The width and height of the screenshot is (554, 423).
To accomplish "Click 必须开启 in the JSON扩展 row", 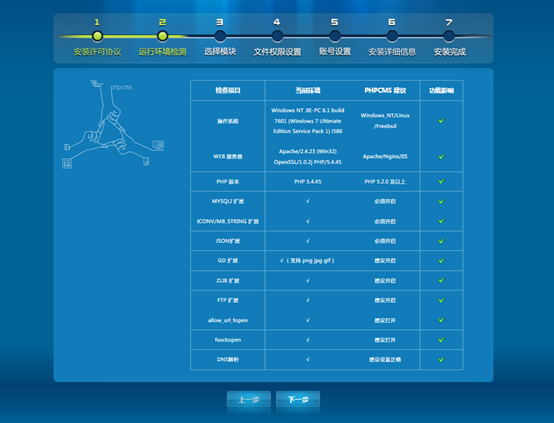I will tap(385, 241).
